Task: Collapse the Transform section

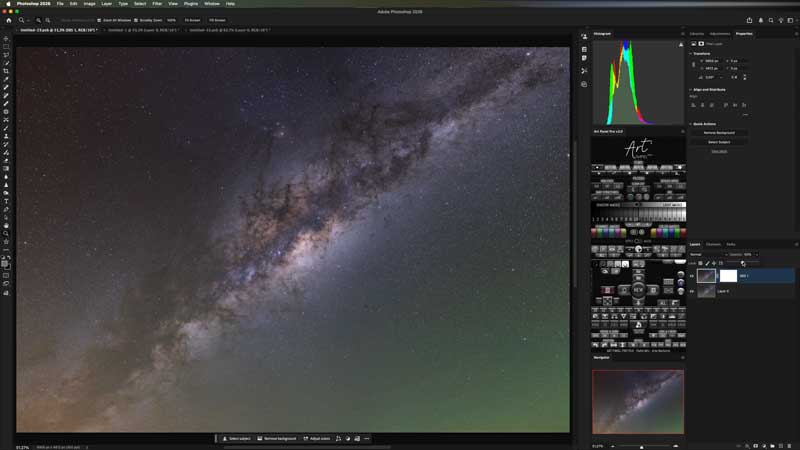Action: (690, 53)
